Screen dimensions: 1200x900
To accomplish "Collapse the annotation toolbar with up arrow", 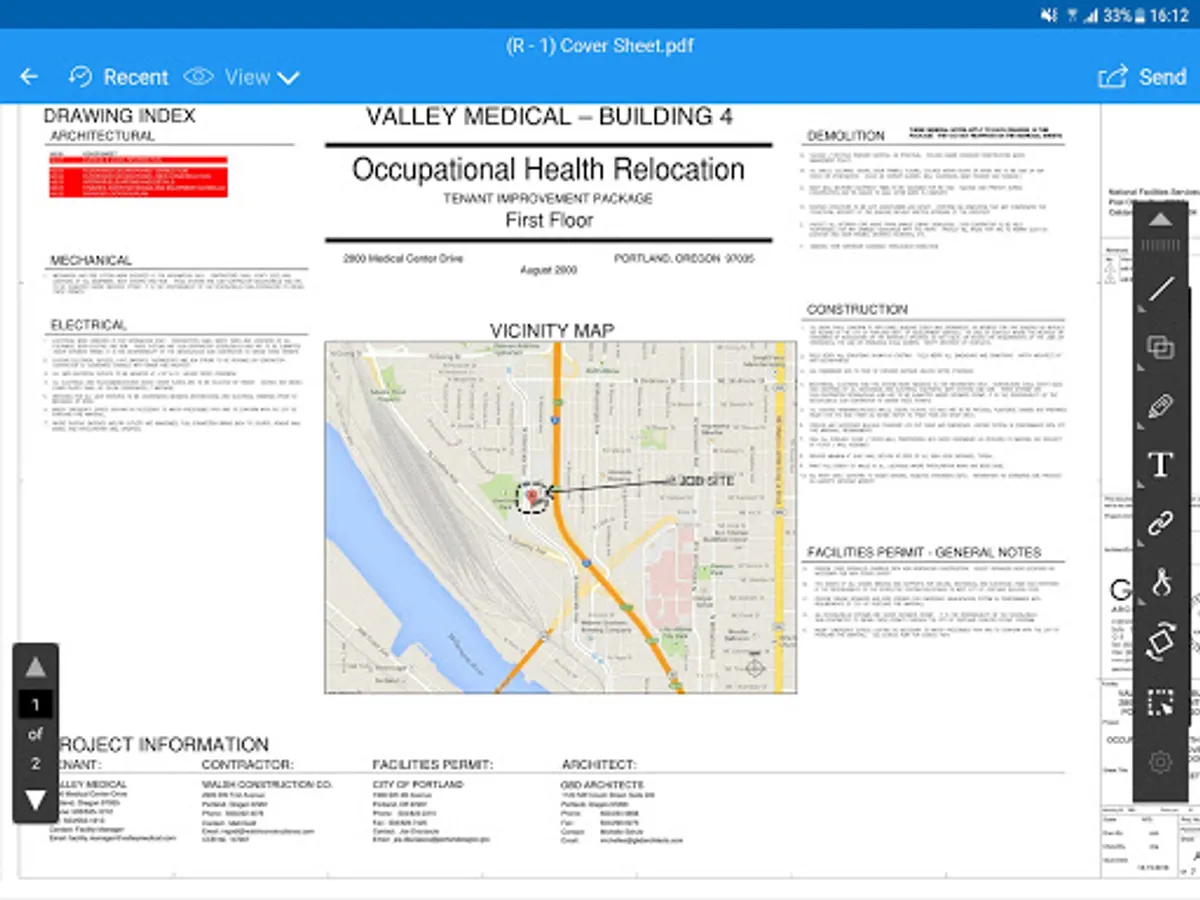I will click(x=1160, y=220).
